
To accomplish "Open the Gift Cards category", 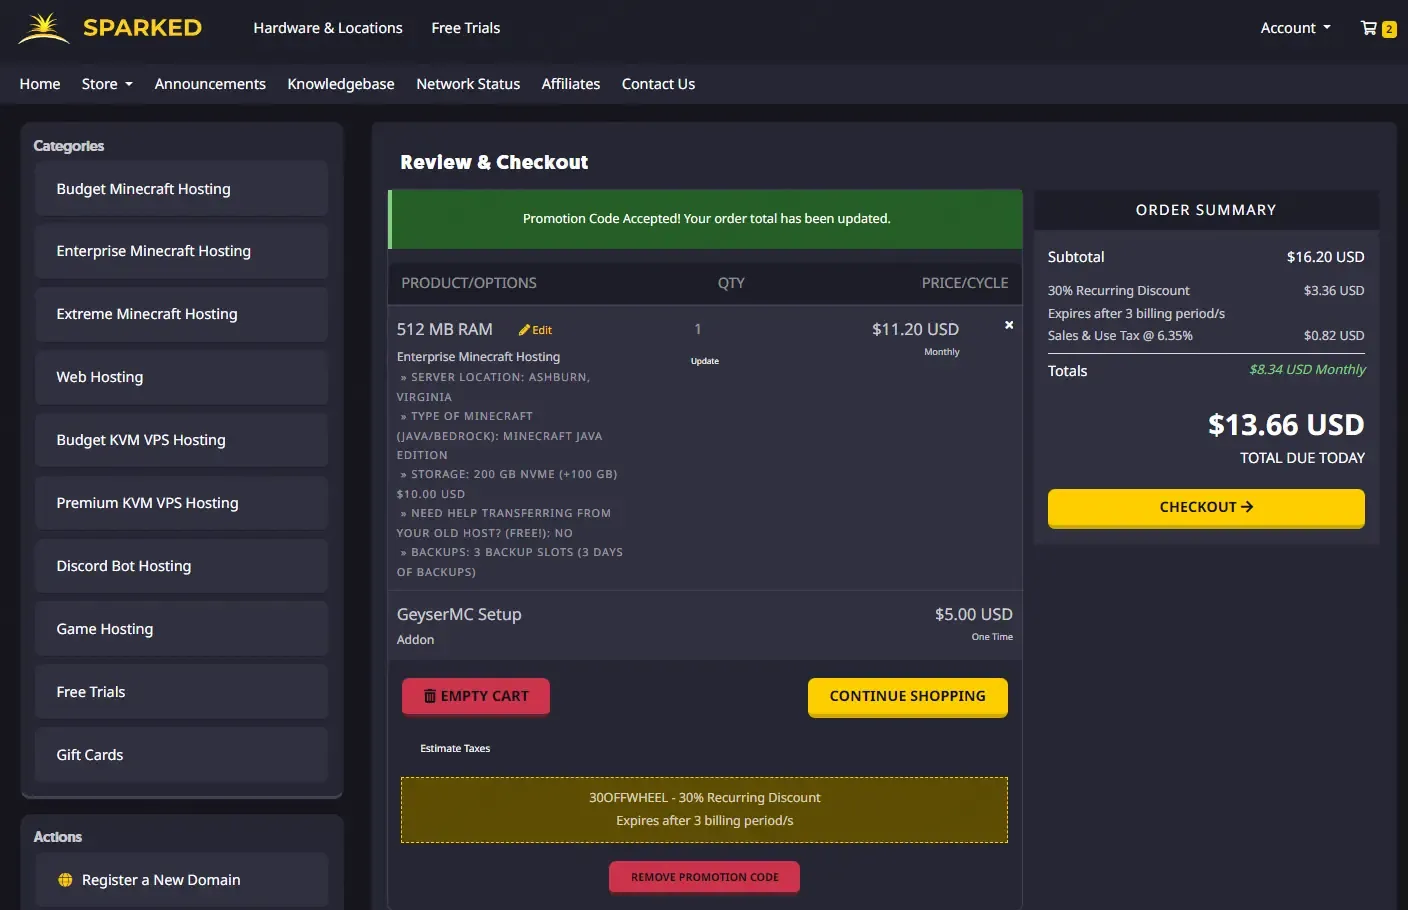I will (x=181, y=755).
